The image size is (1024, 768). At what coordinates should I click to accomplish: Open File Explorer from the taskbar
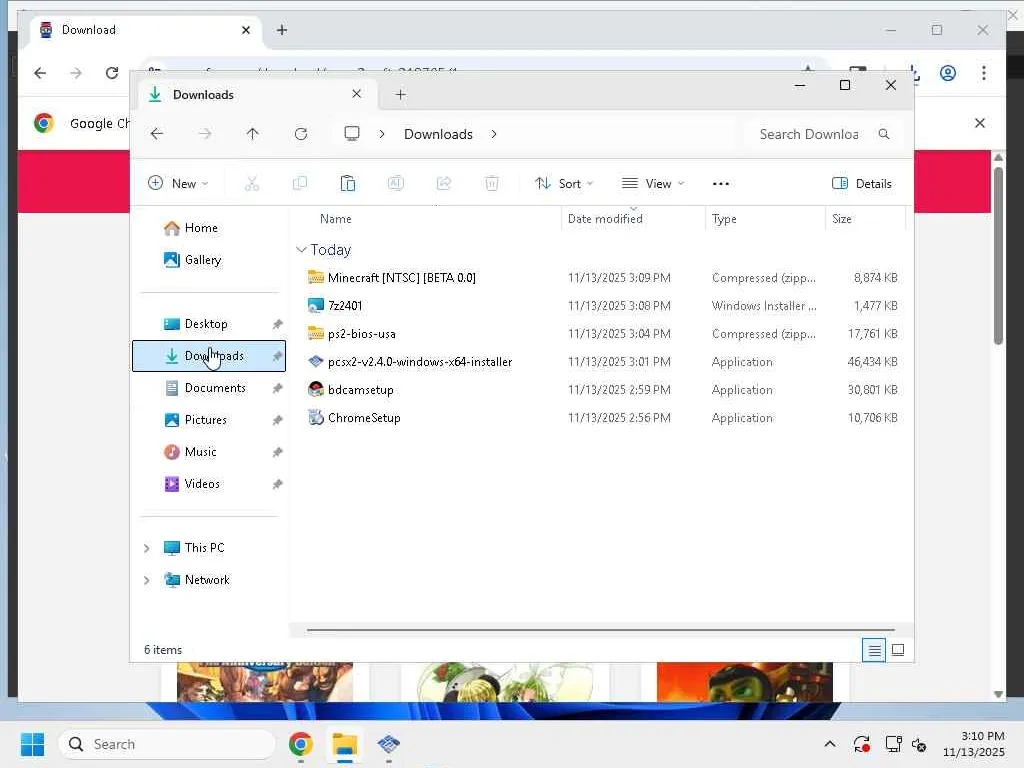coord(345,744)
